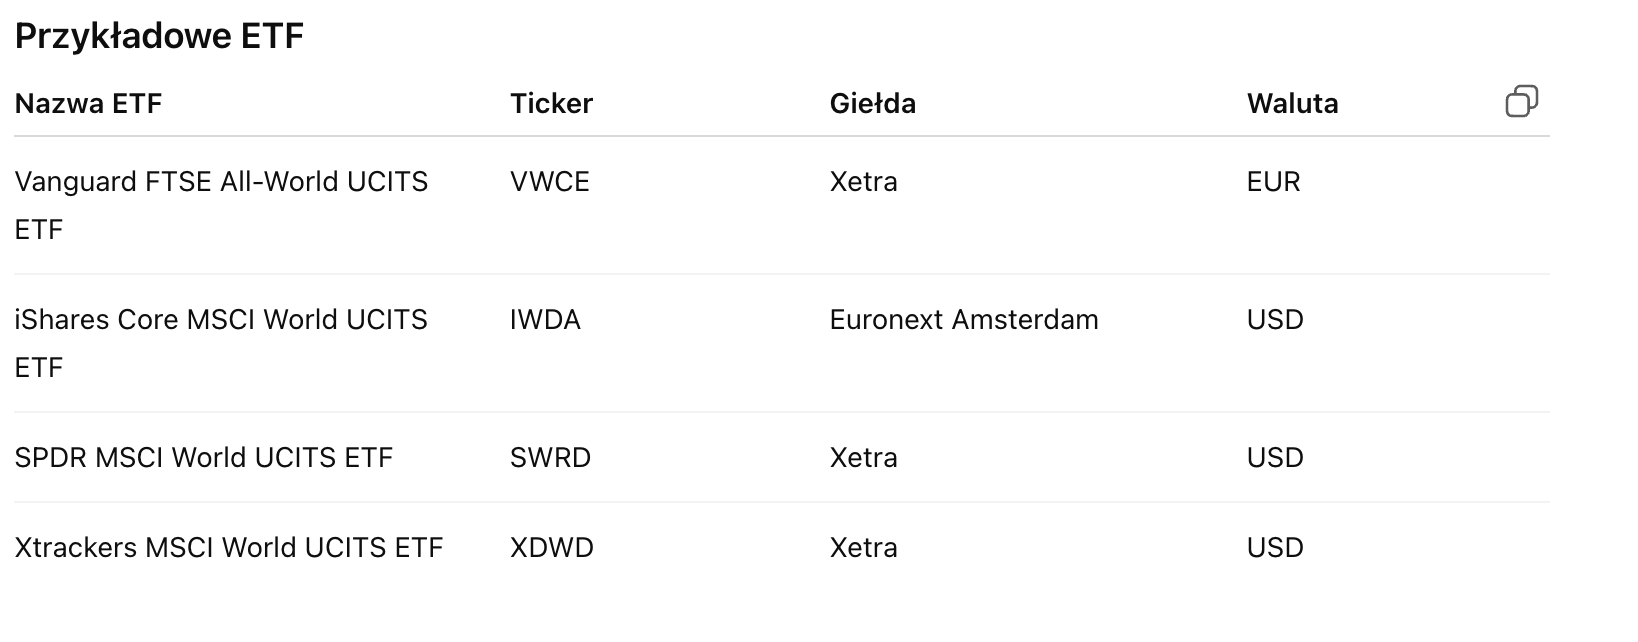The height and width of the screenshot is (642, 1638).
Task: Click Xetra in the SPDR row
Action: pyautogui.click(x=863, y=458)
